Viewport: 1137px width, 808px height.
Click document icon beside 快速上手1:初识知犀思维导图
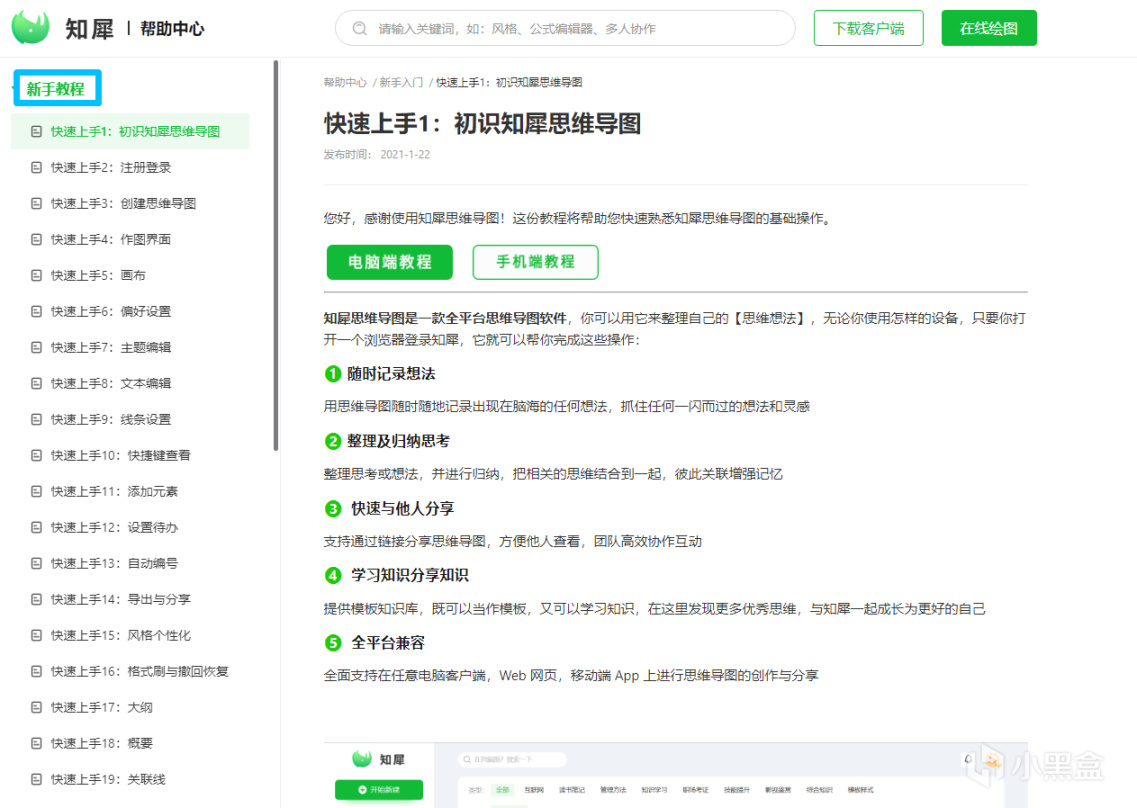point(36,131)
